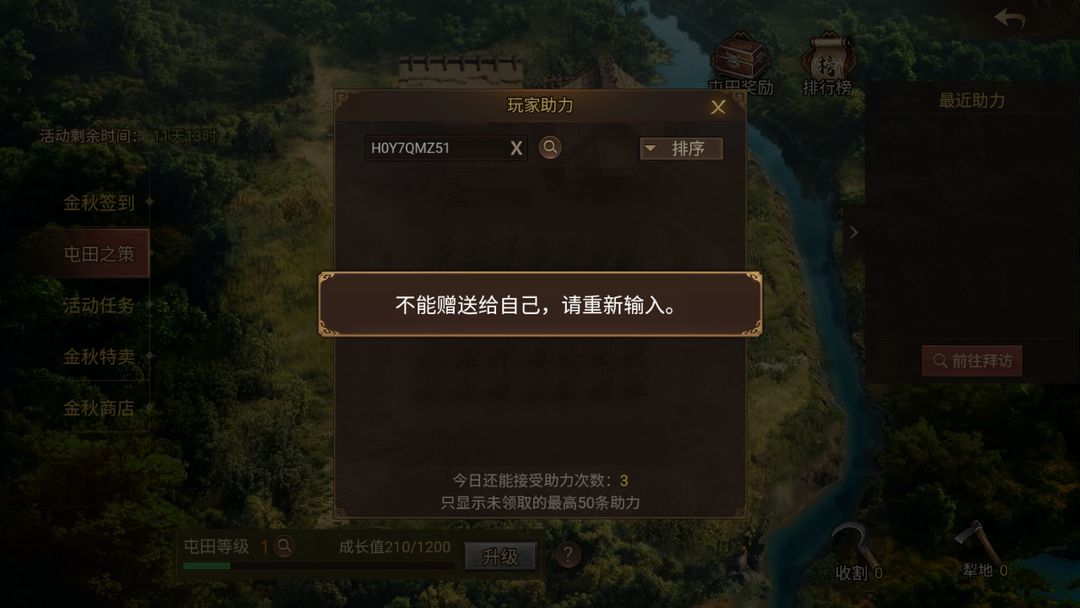Collapse the 最近助力 panel with chevron

coord(854,233)
